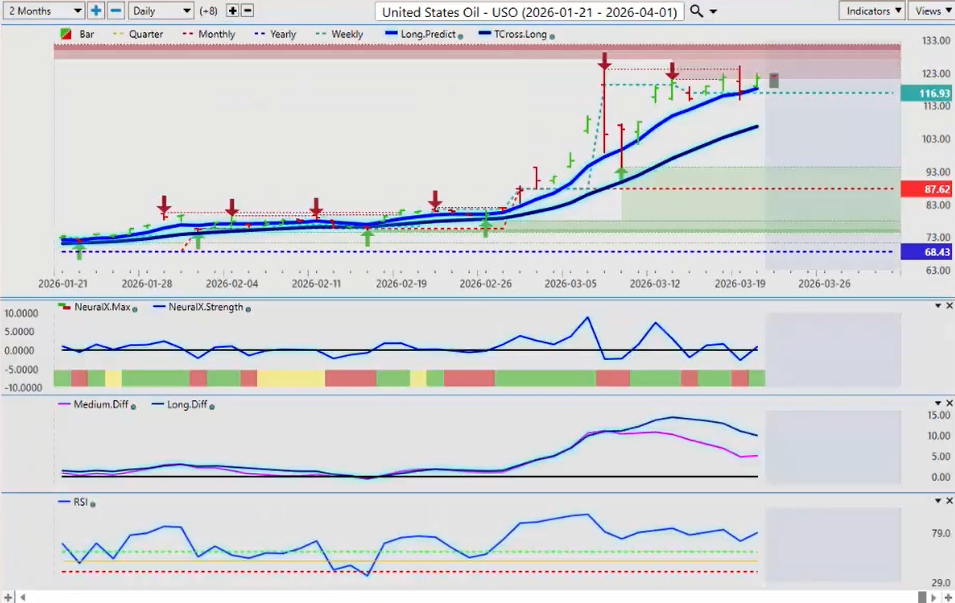The width and height of the screenshot is (955, 603).
Task: Collapse the Medium.Diff panel with its arrow
Action: pos(938,403)
